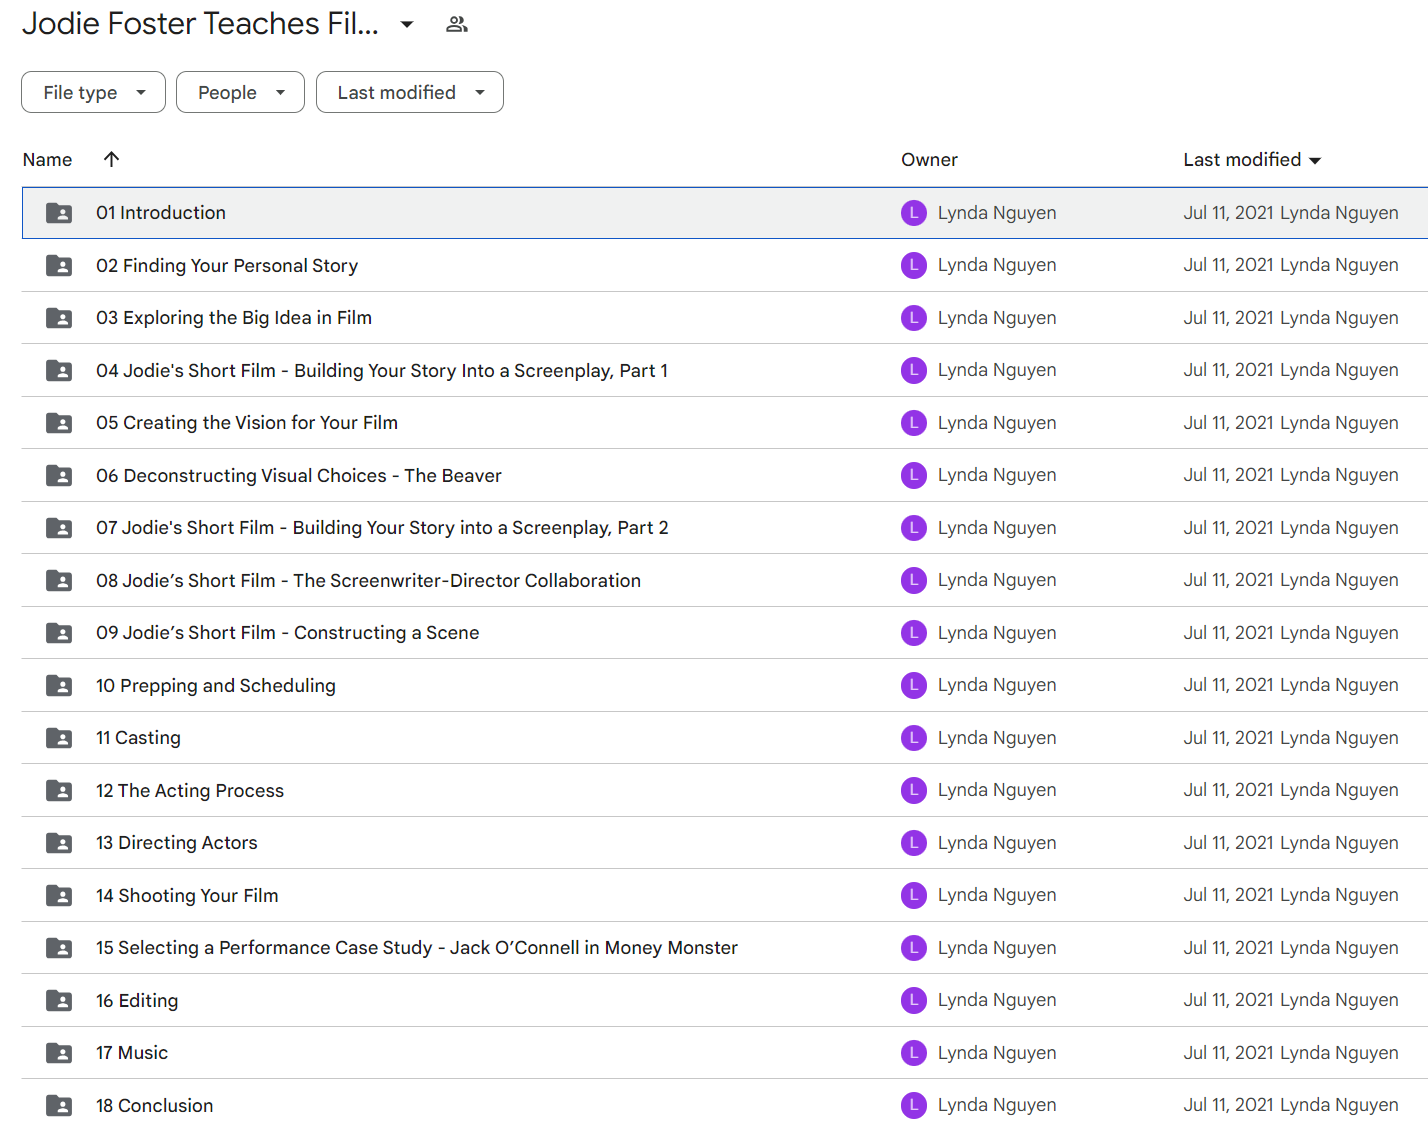Click folder icon for 09 Constructing a Scene

(x=59, y=633)
